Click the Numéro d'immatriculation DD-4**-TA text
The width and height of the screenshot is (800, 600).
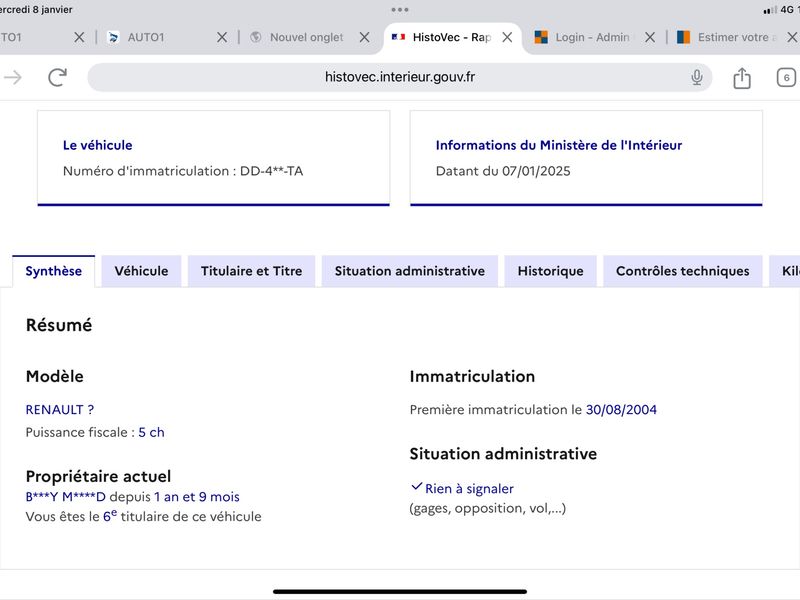click(x=183, y=171)
